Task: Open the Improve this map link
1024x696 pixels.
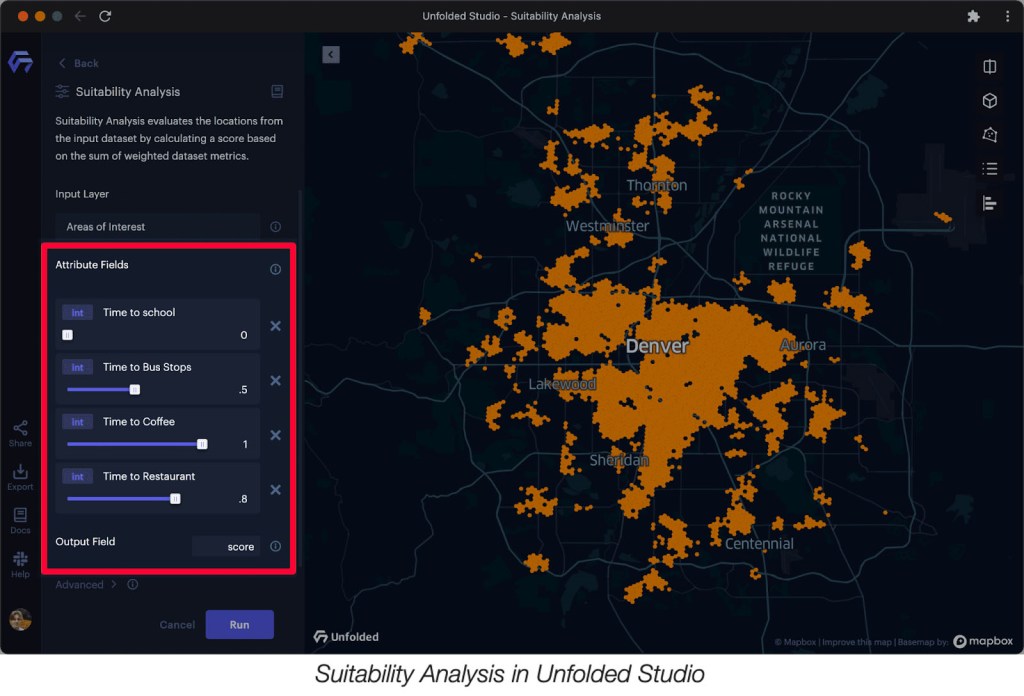Action: point(857,642)
